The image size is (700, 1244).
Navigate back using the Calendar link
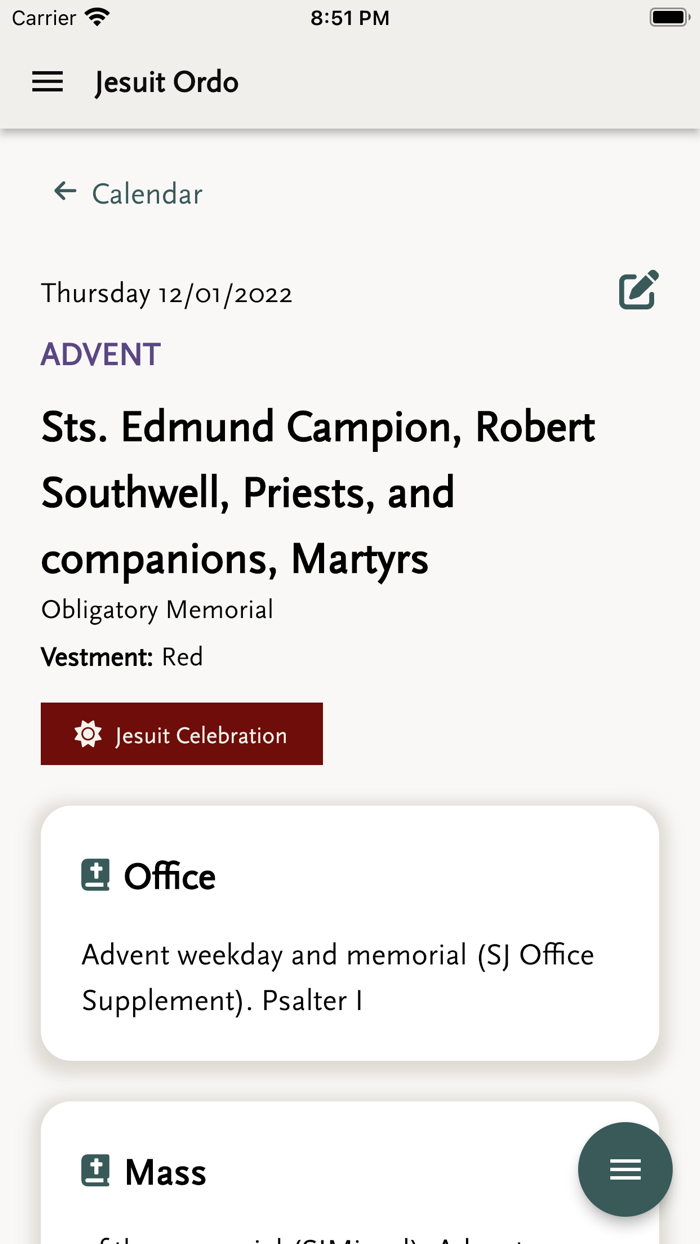pos(146,194)
